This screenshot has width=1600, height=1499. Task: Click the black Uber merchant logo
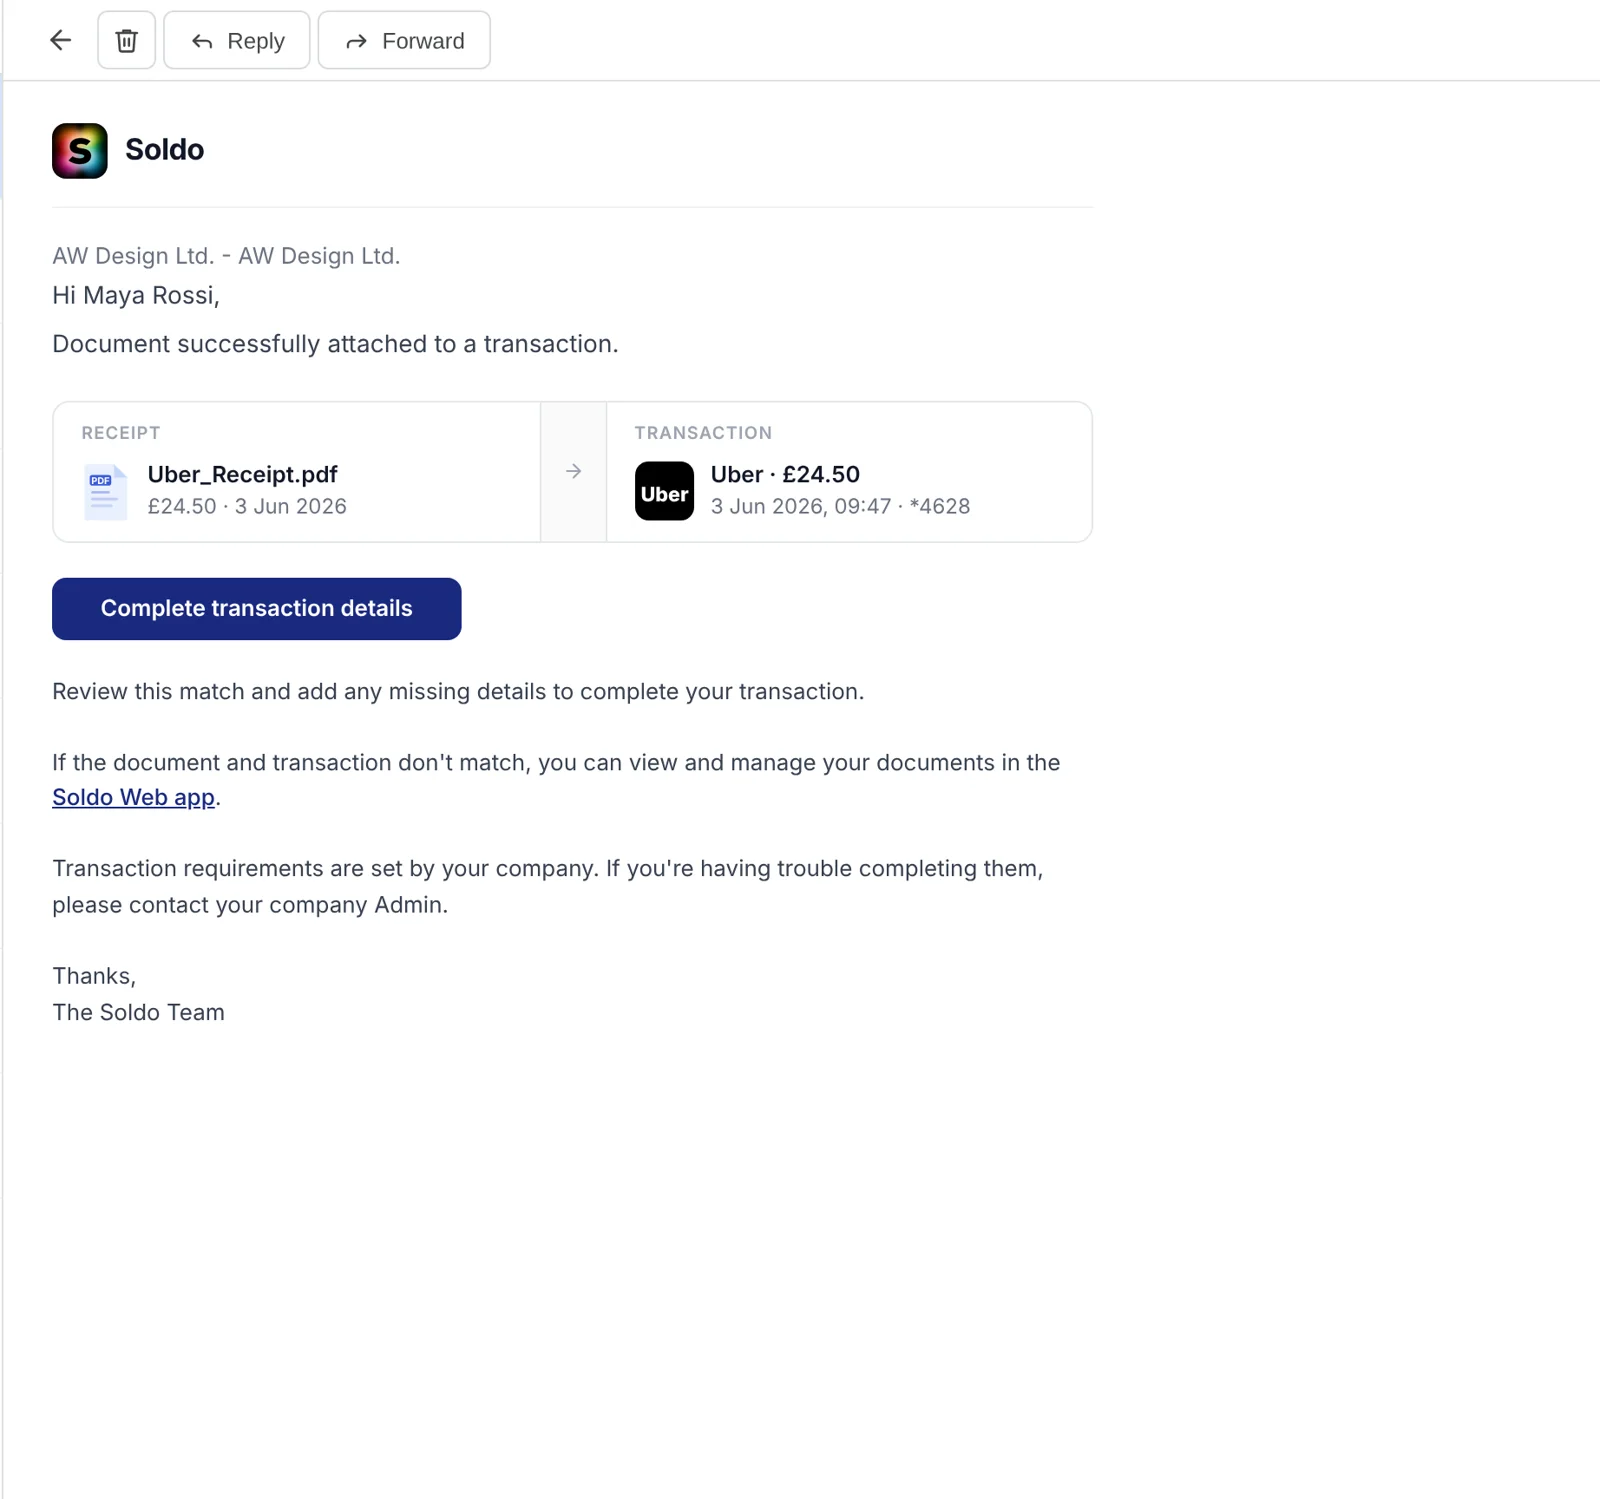(x=664, y=491)
